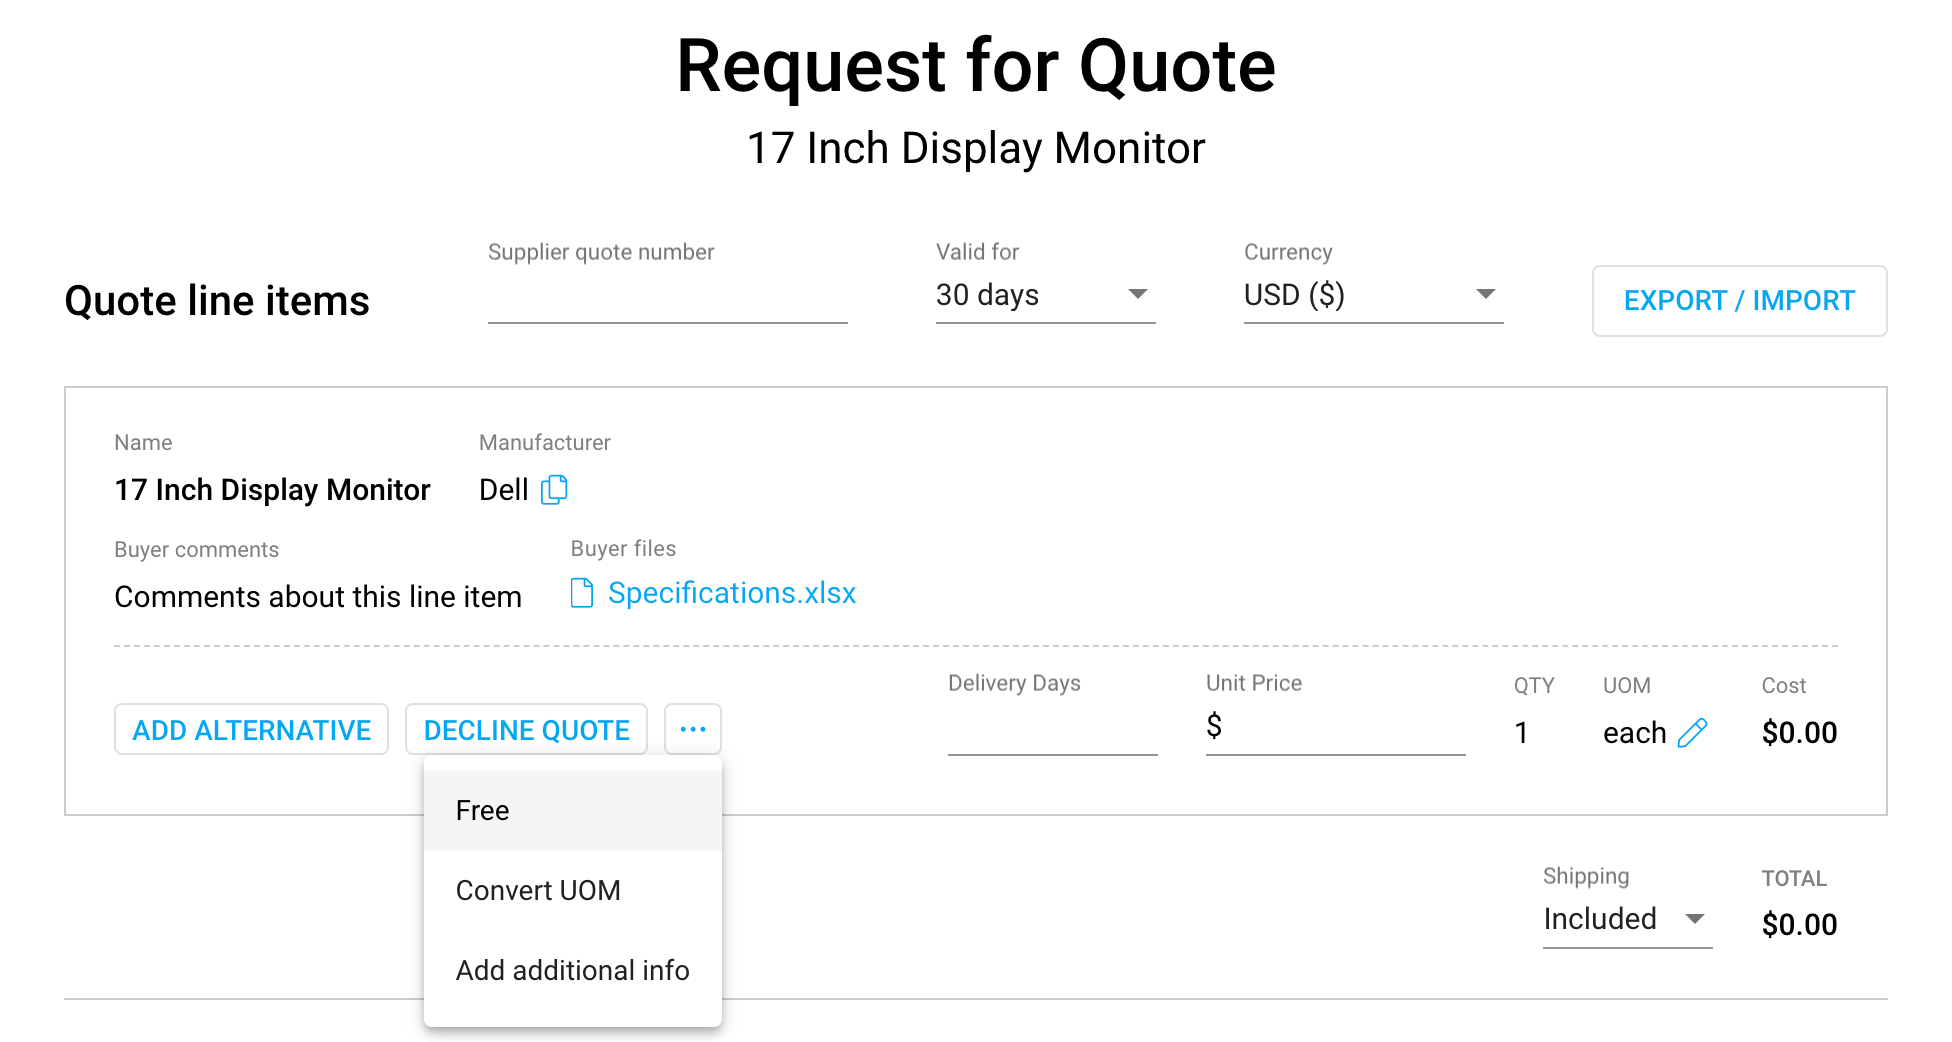Click the line item Cost $0.00 value
Screen dimensions: 1952x1042
1800,733
